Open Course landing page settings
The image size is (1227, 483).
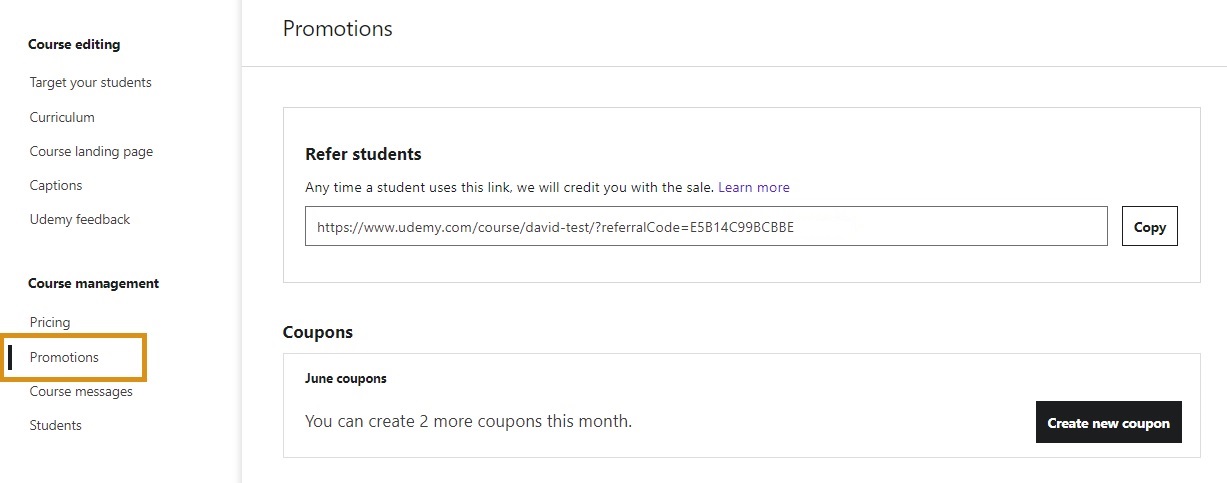[91, 152]
